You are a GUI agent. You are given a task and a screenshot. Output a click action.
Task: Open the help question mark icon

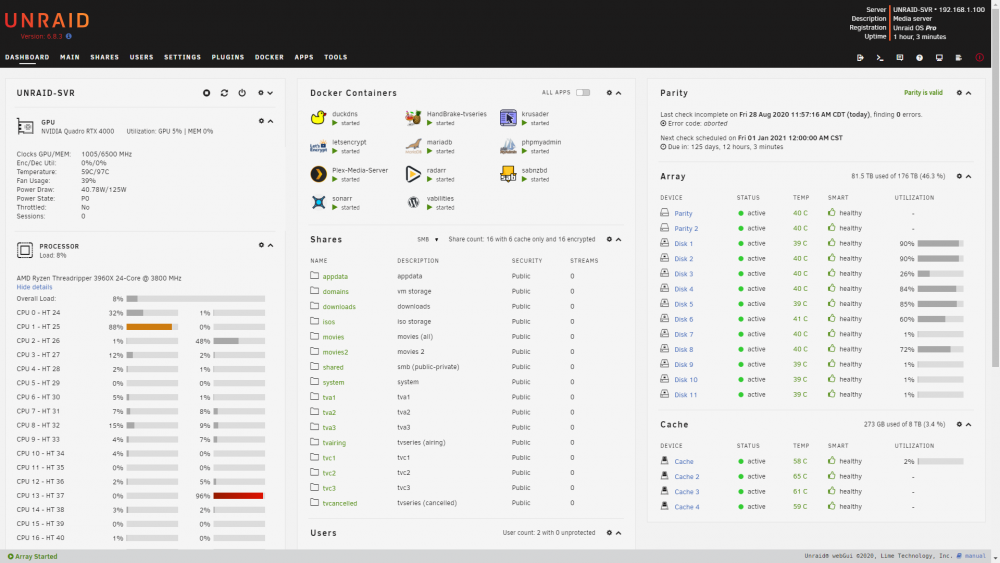point(920,57)
